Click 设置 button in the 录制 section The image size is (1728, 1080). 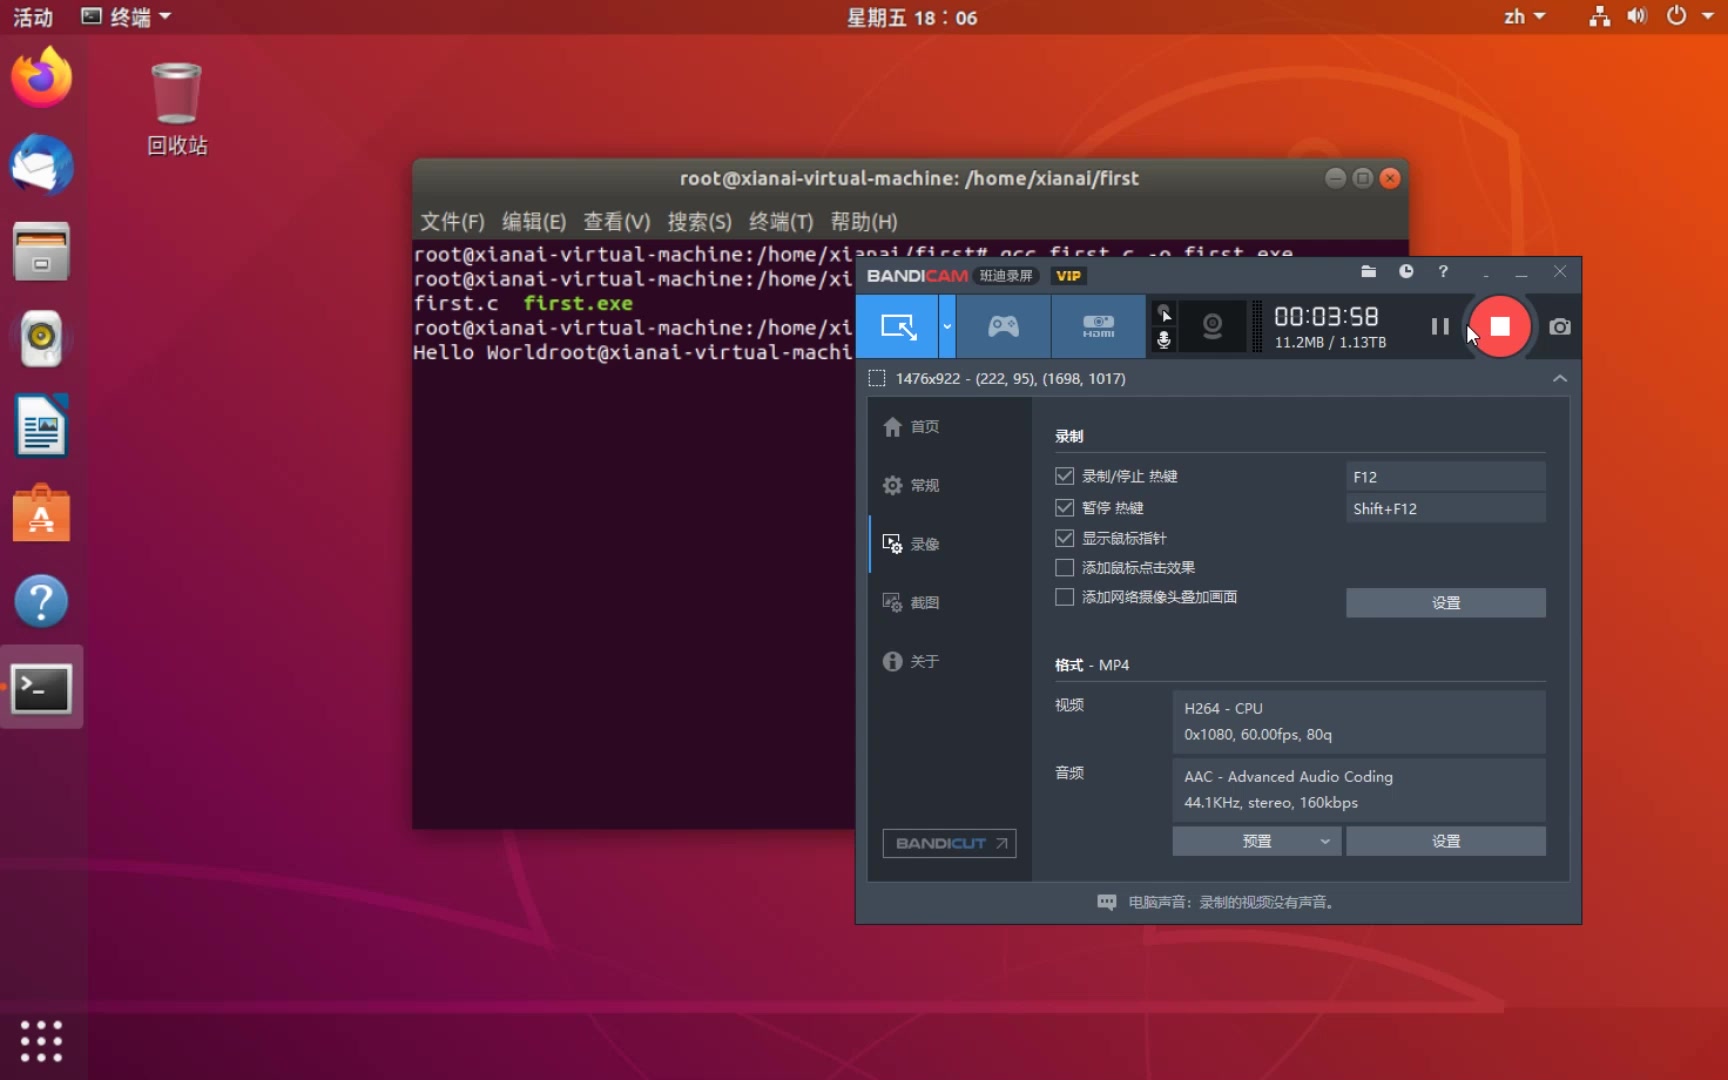(1445, 603)
